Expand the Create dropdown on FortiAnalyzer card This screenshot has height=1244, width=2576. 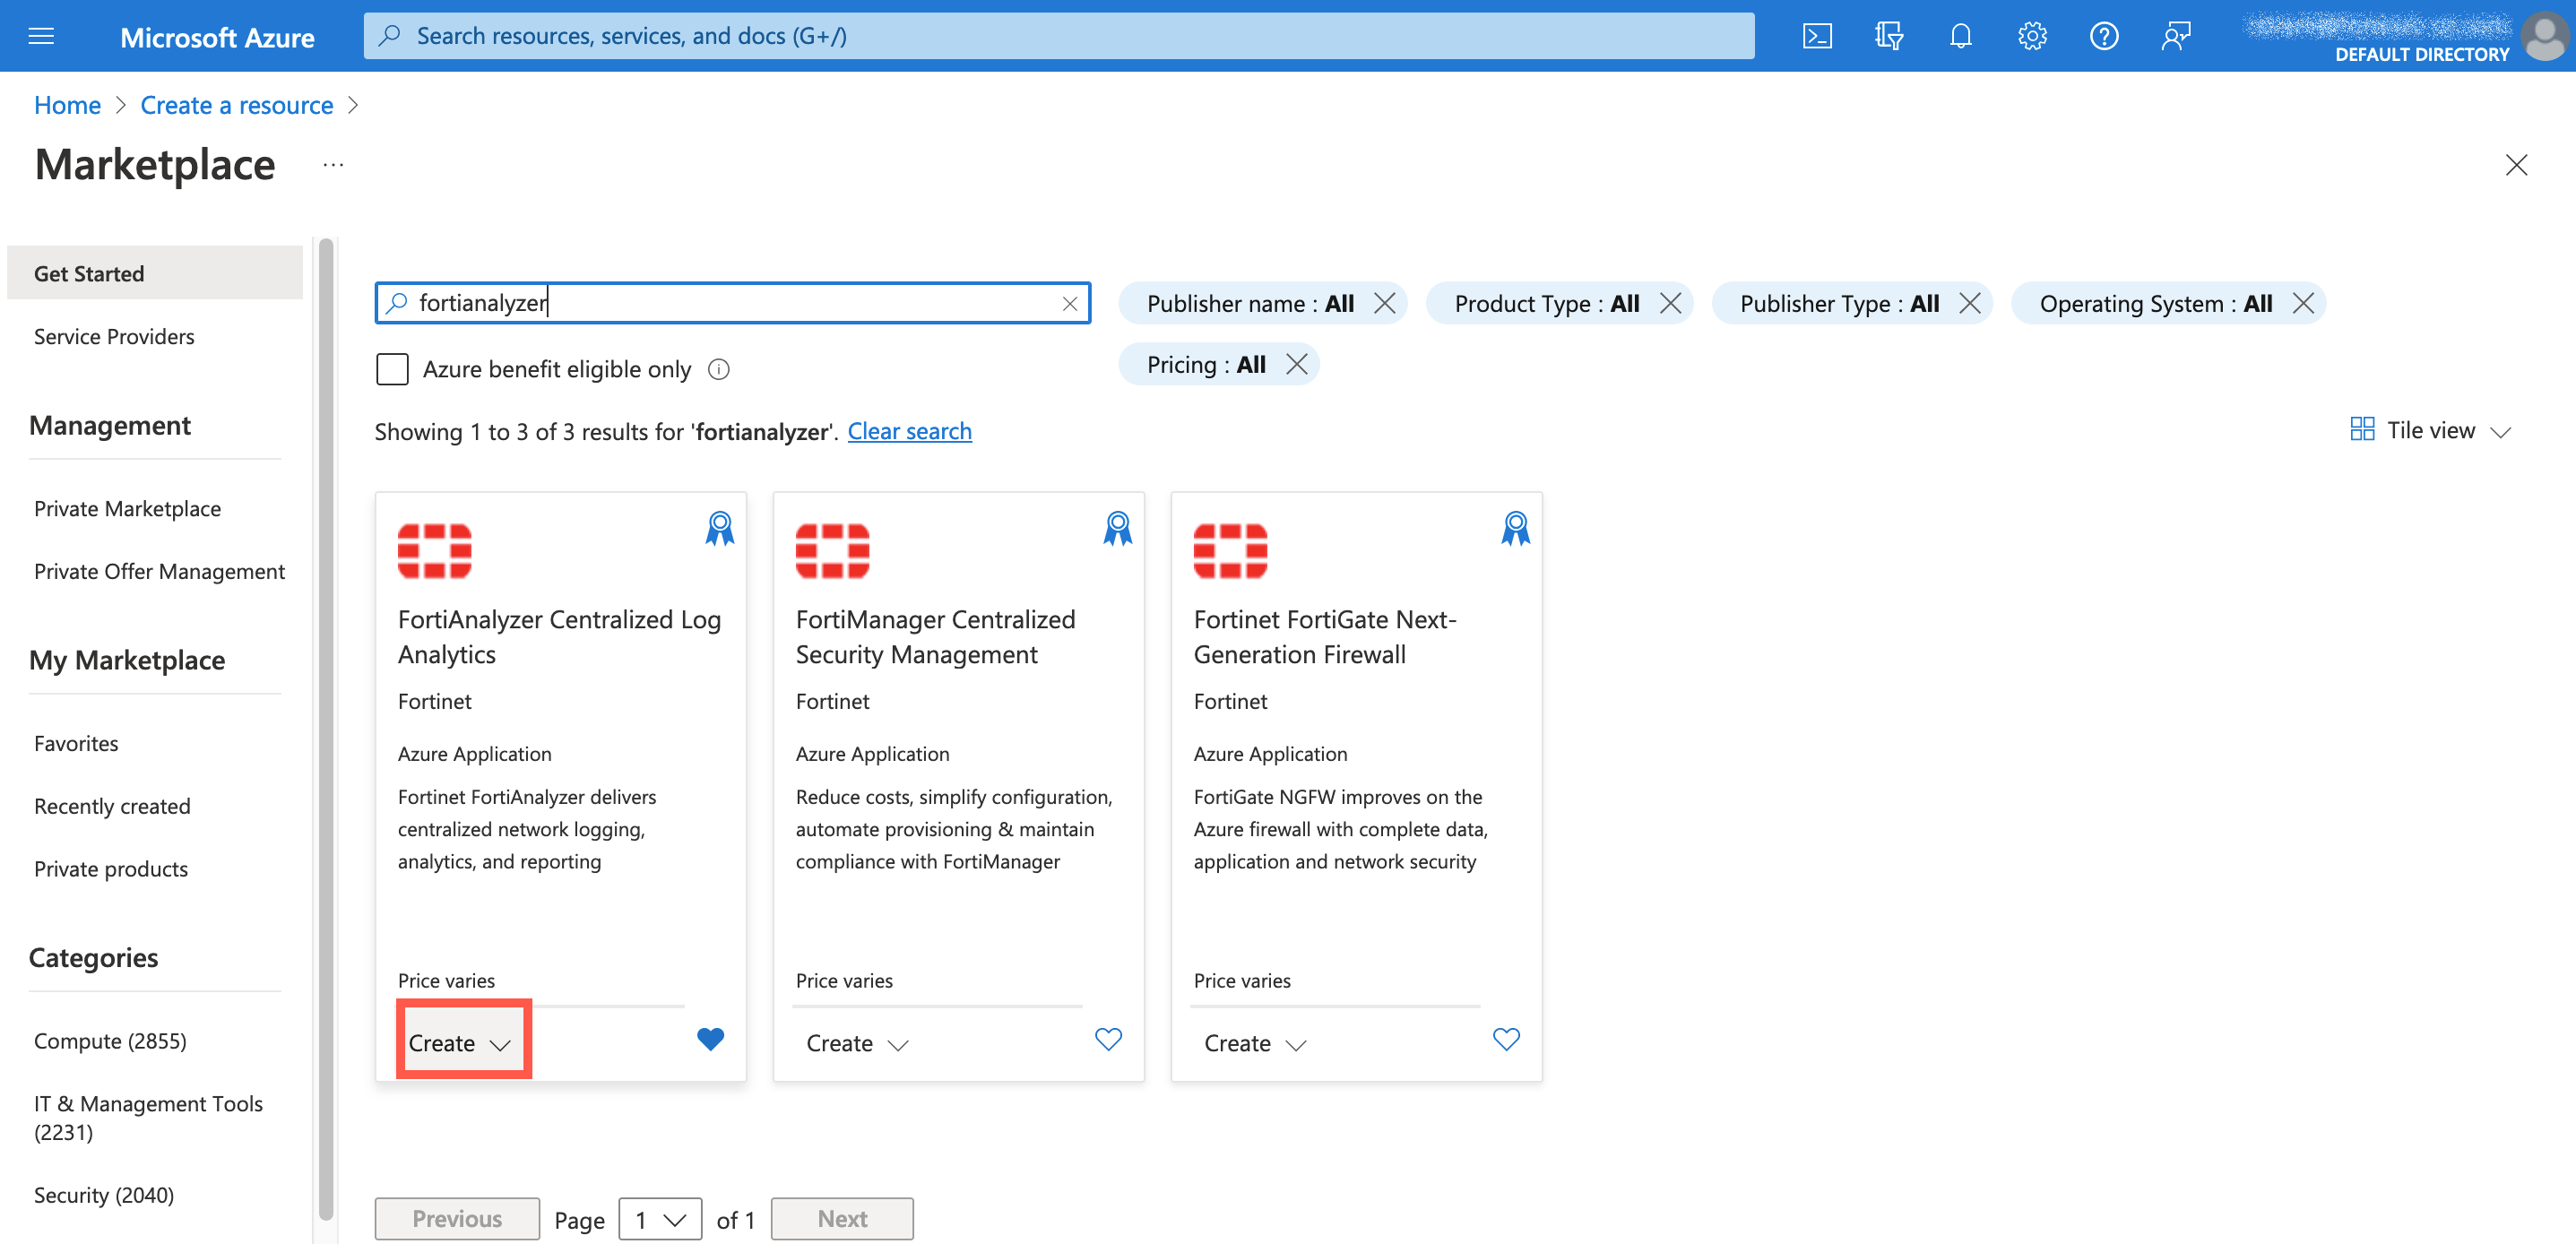pyautogui.click(x=500, y=1043)
